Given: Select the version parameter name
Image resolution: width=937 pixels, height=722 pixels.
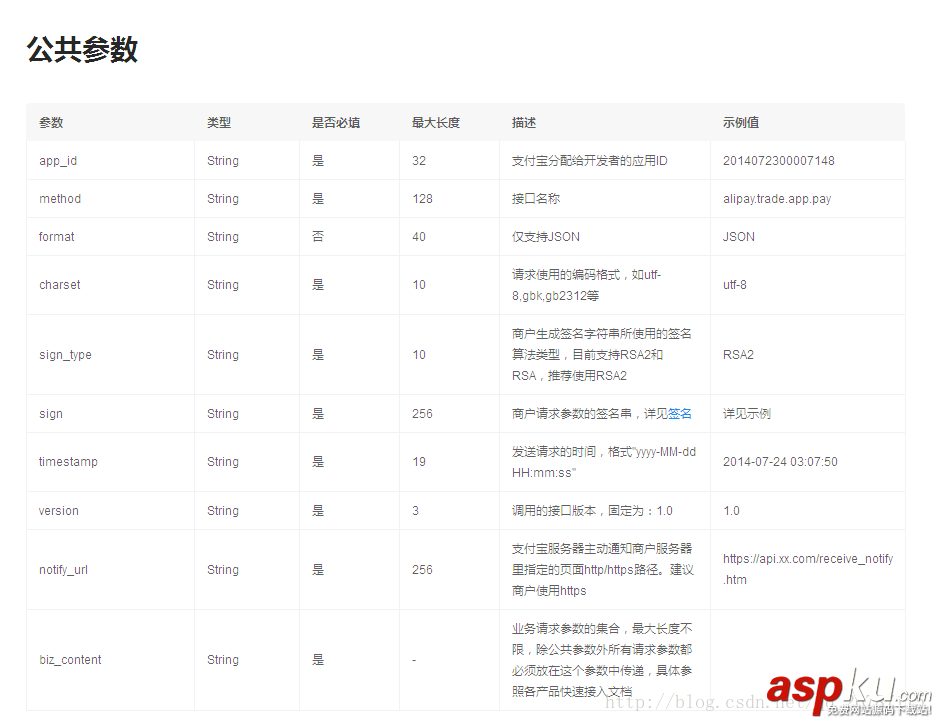Looking at the screenshot, I should tap(57, 510).
